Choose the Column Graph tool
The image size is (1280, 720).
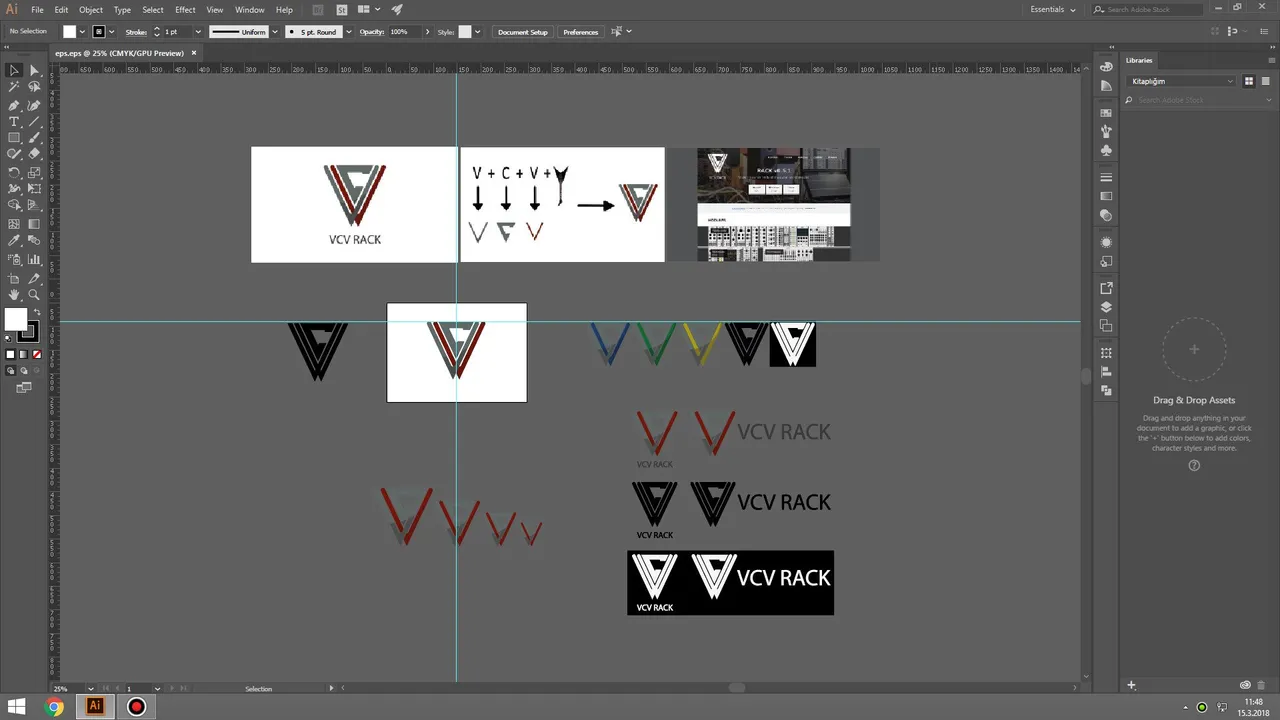pyautogui.click(x=34, y=259)
